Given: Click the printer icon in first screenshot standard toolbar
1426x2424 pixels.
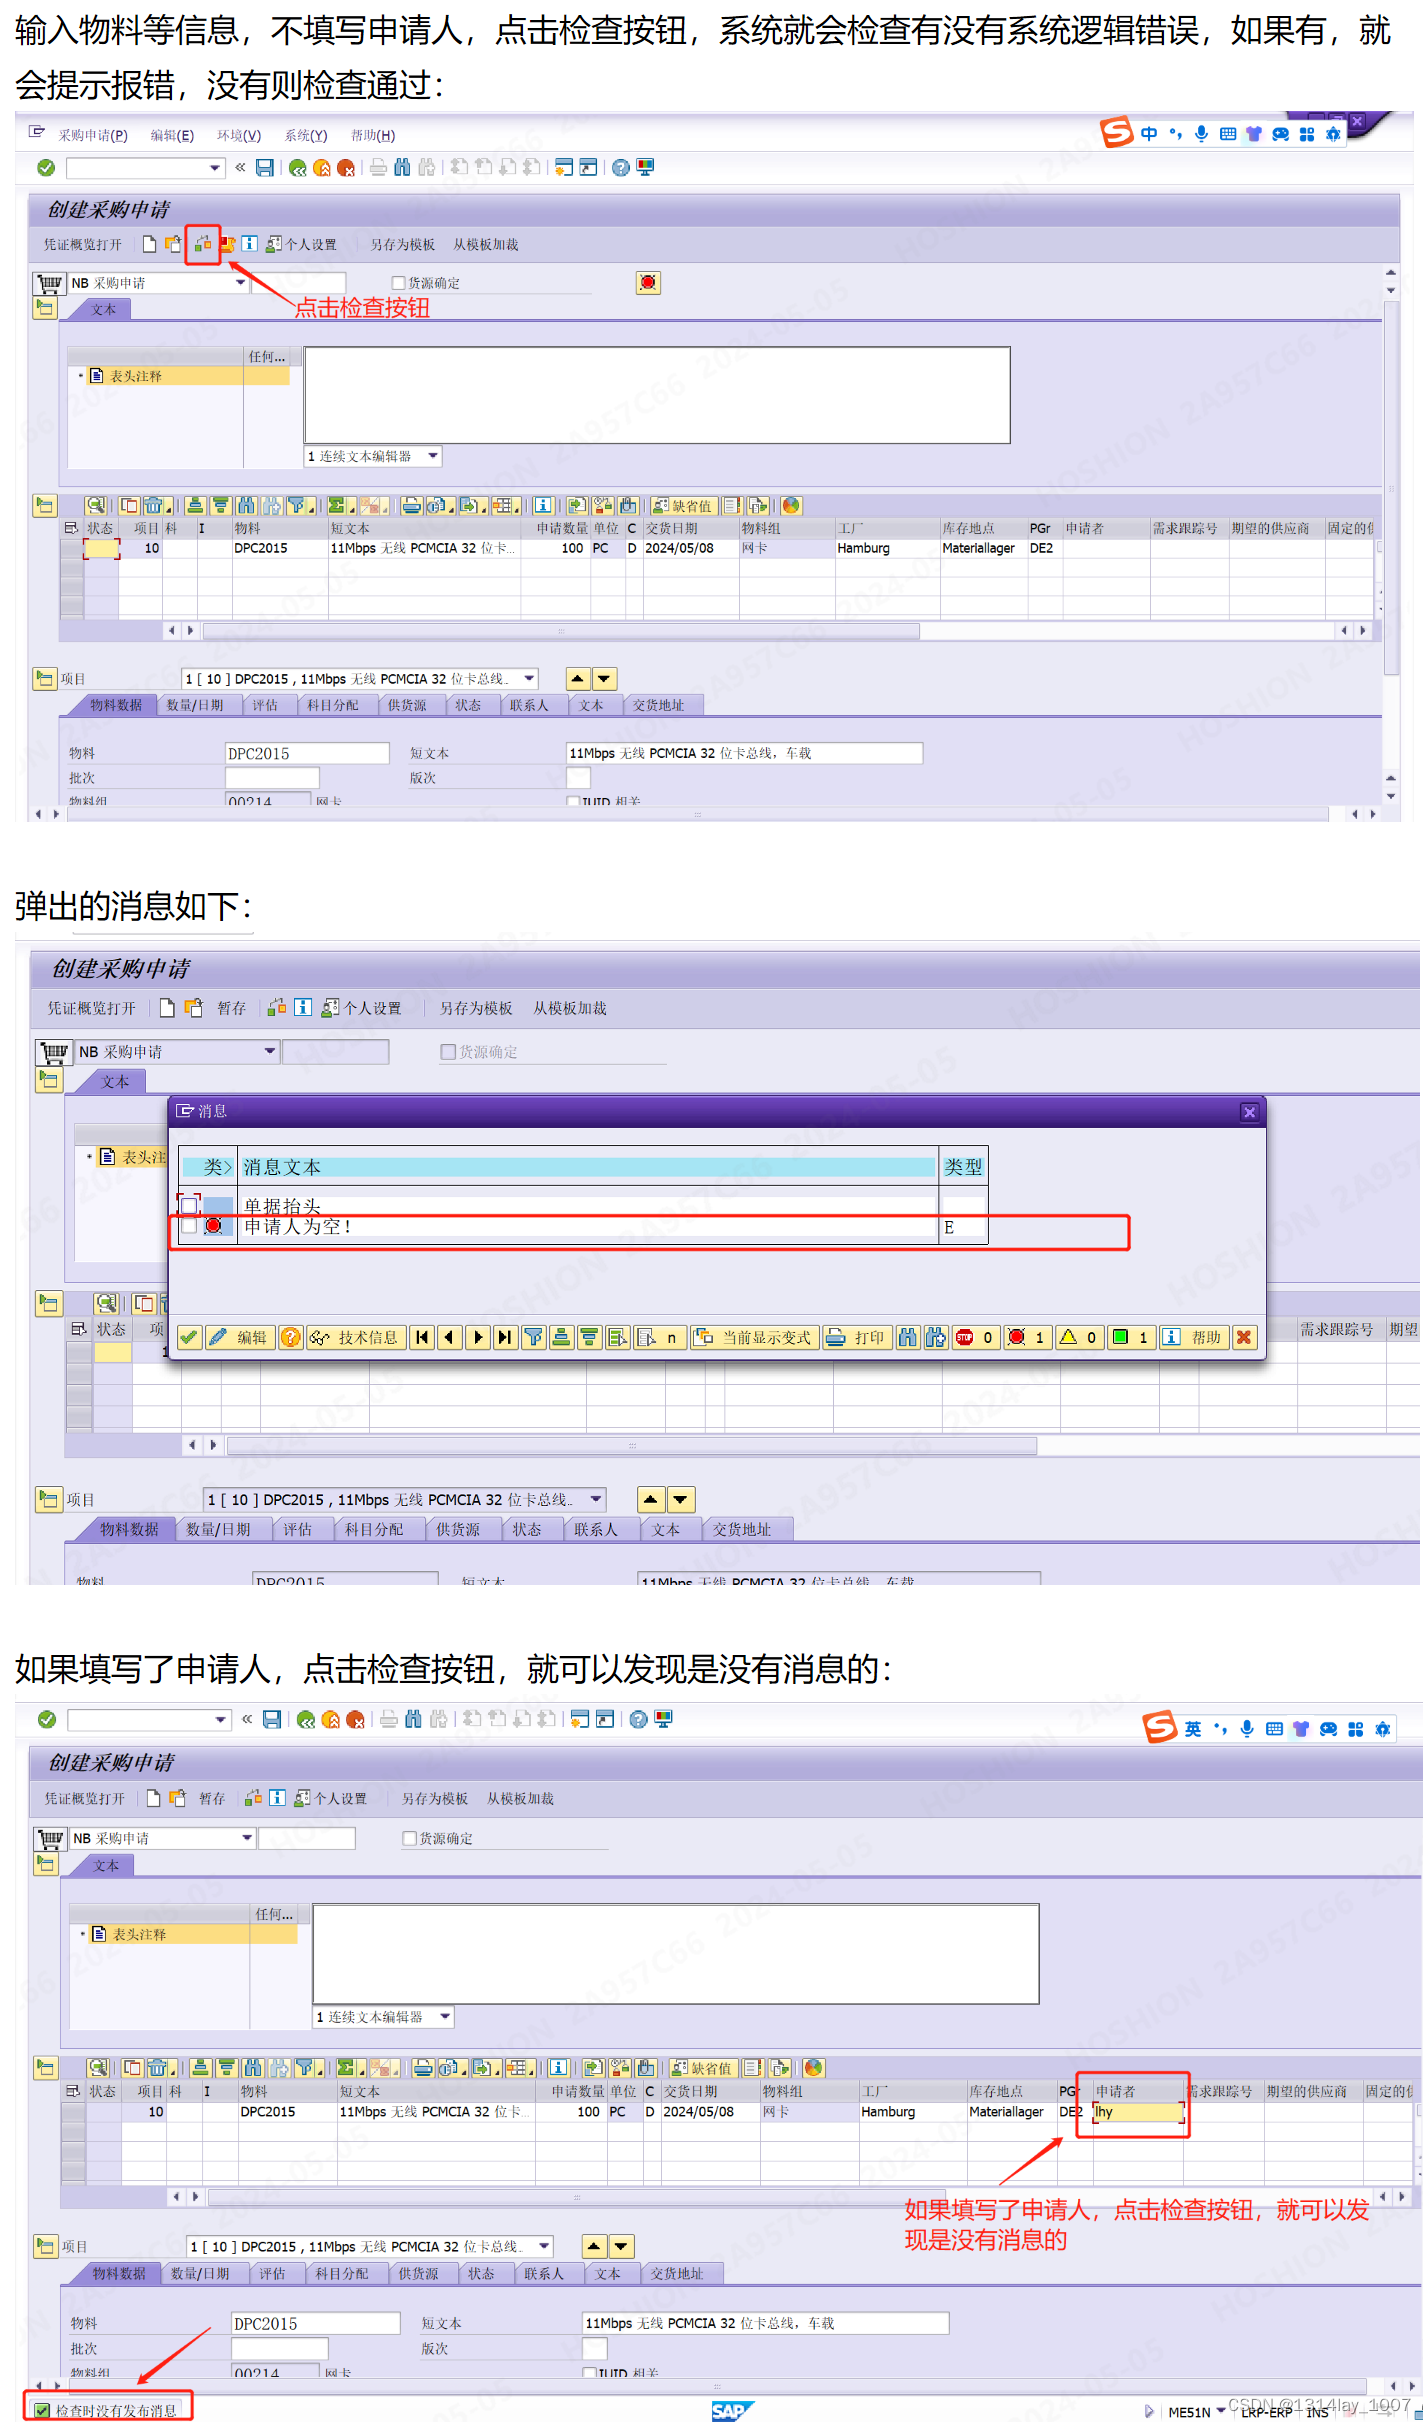Looking at the screenshot, I should [x=378, y=168].
